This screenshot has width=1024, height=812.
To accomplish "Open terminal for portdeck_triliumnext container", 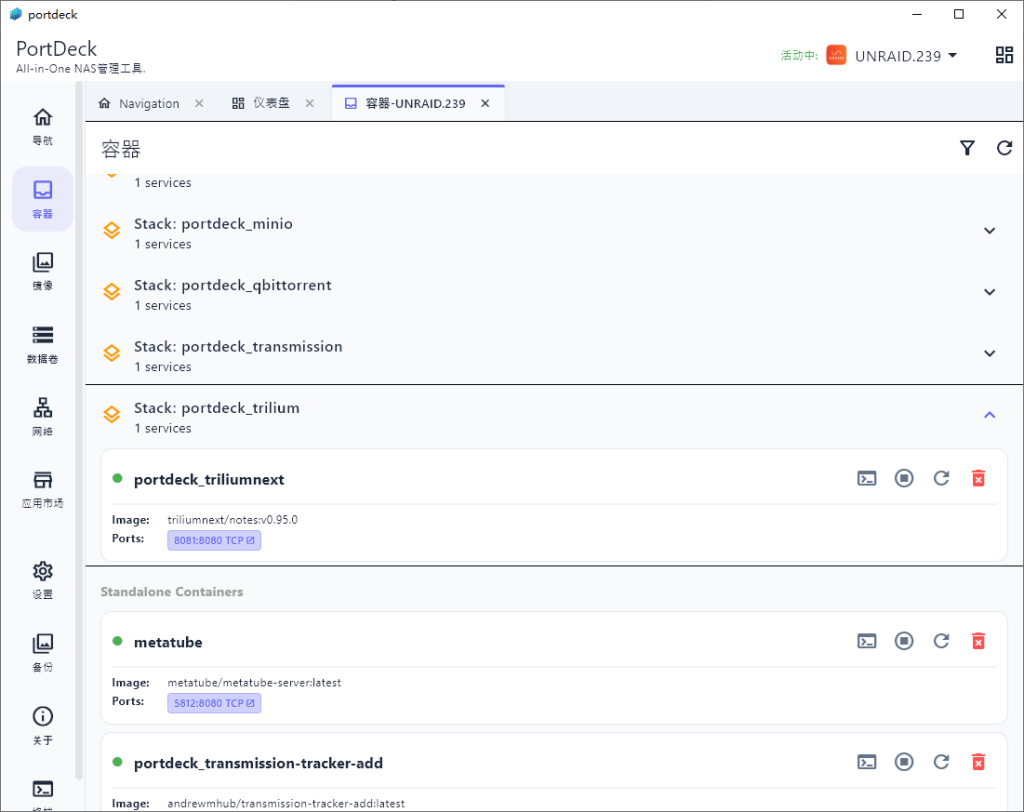I will (867, 478).
